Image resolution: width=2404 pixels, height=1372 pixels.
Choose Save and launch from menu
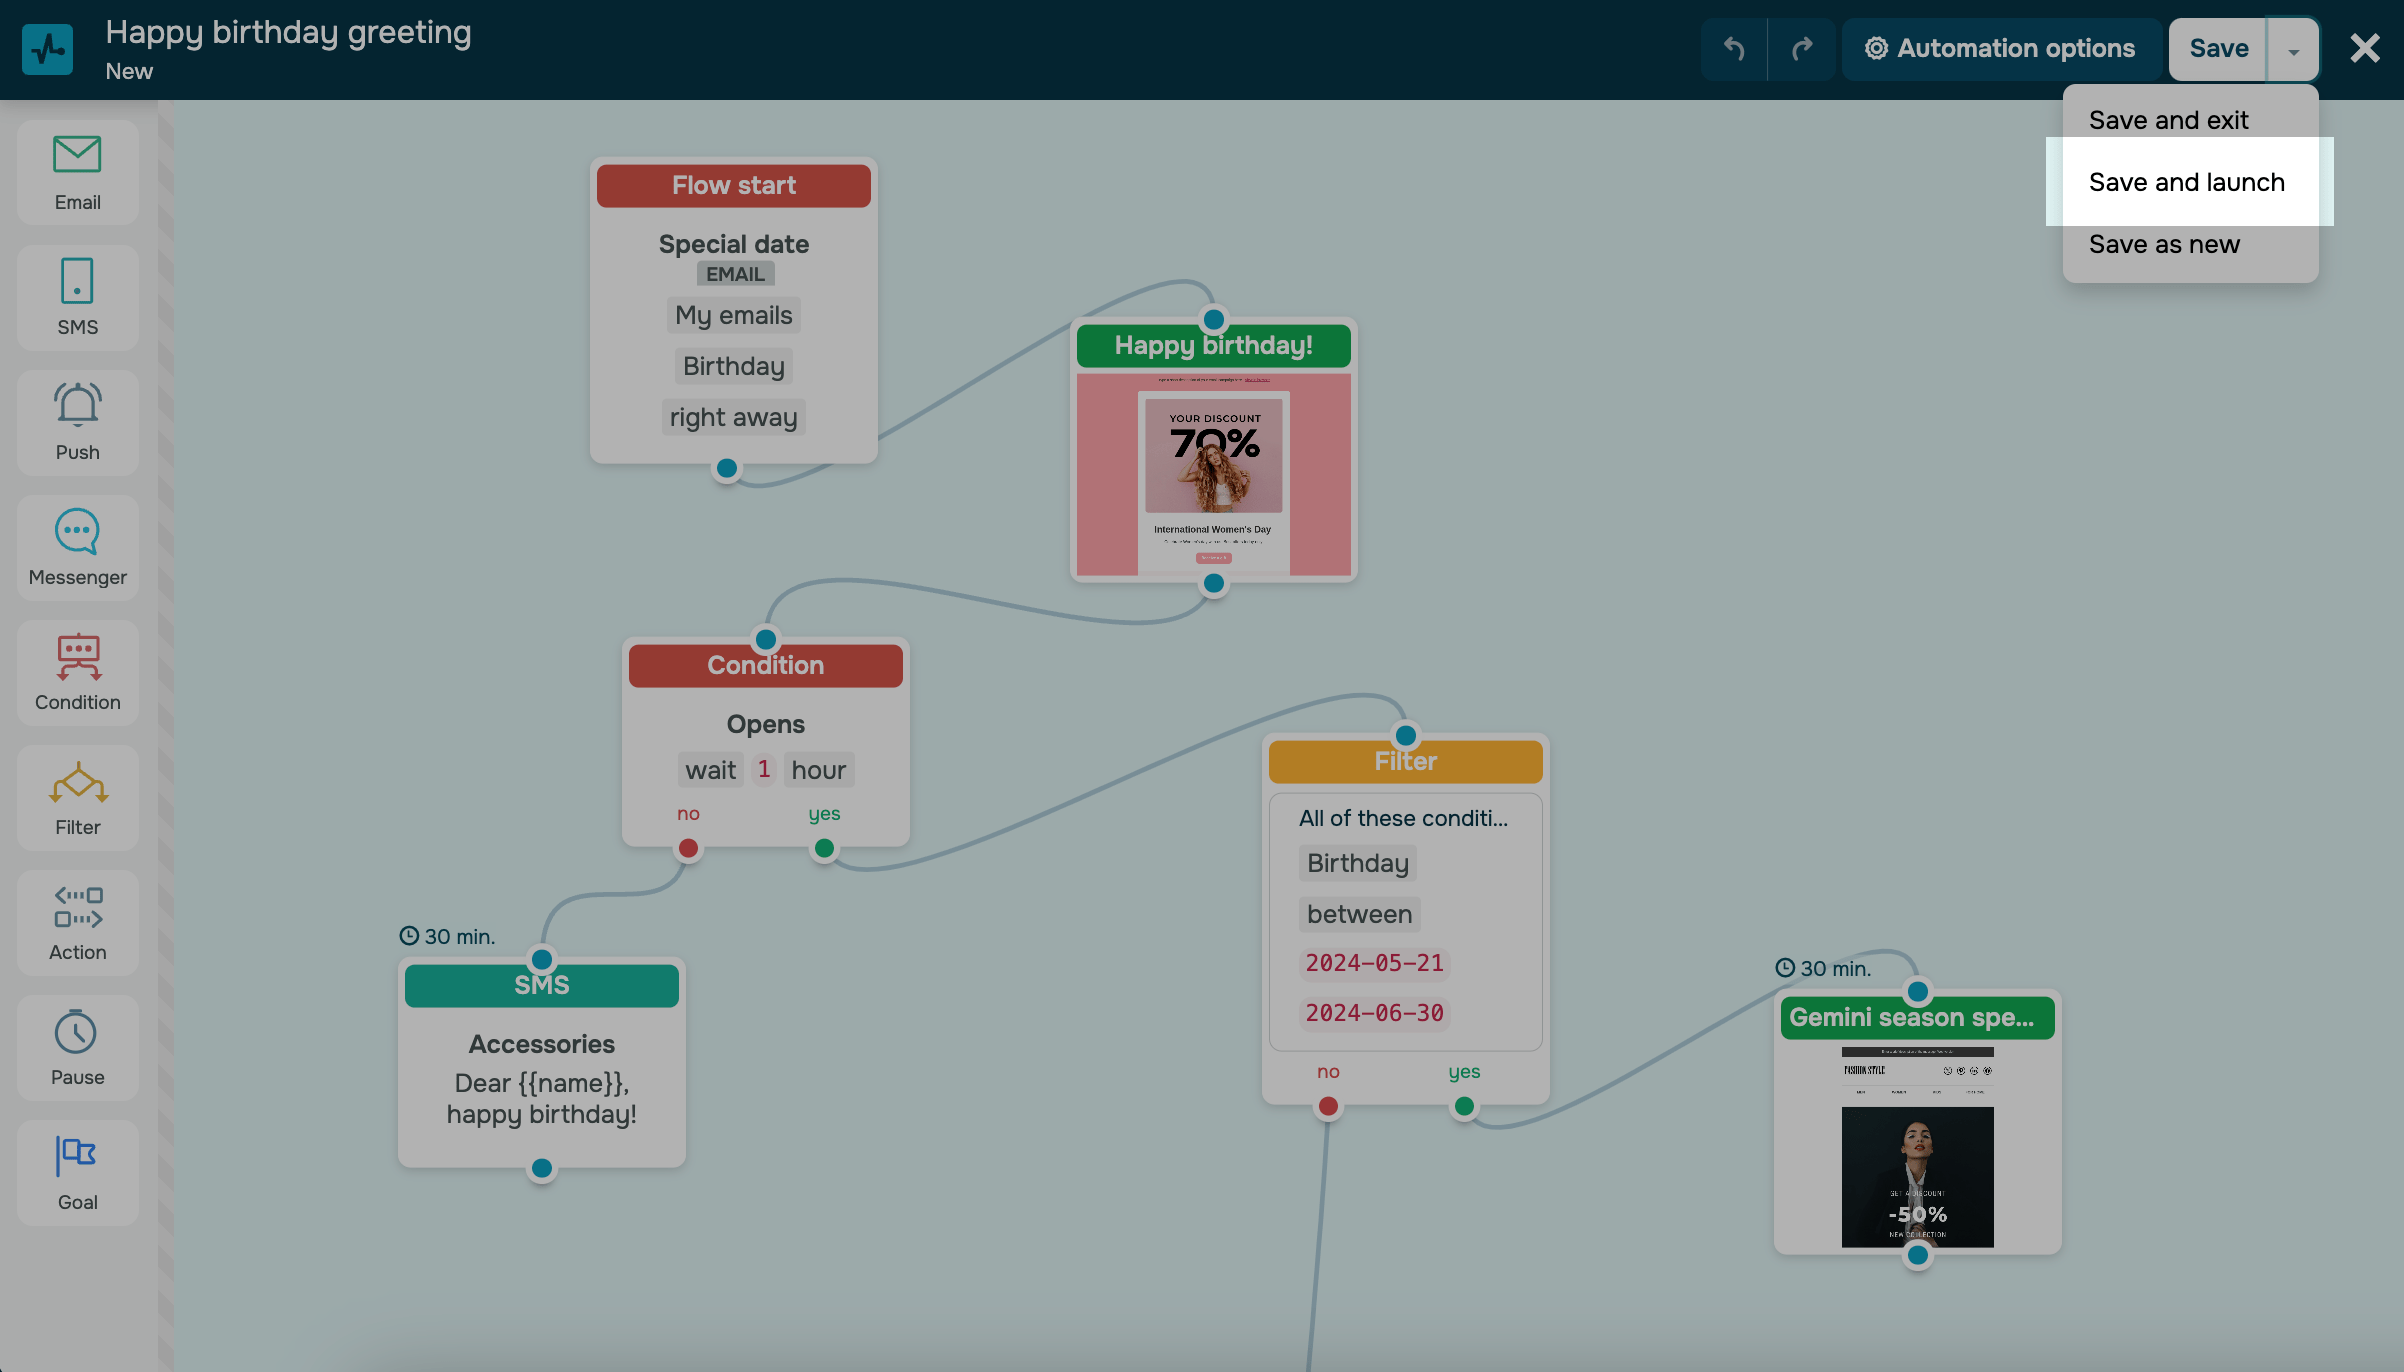point(2187,182)
